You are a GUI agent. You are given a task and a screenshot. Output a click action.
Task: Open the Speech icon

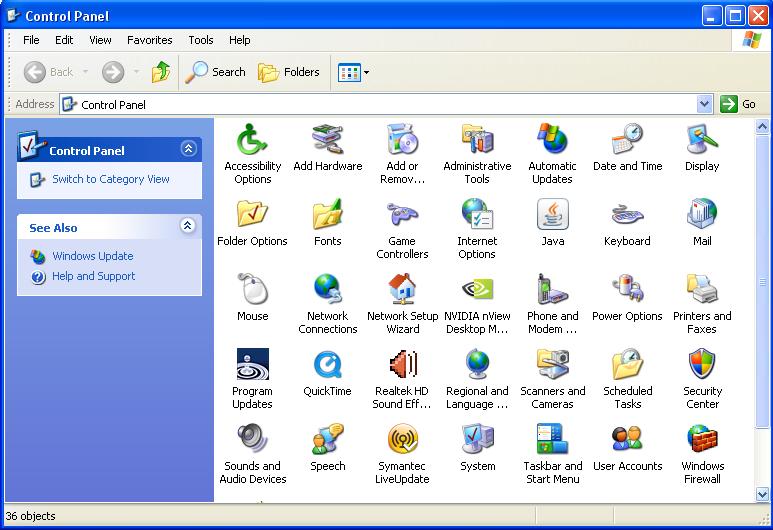click(x=327, y=439)
